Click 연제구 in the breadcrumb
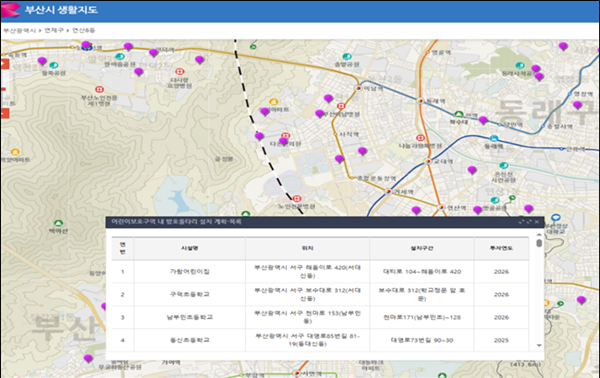This screenshot has width=600, height=378. coord(54,30)
